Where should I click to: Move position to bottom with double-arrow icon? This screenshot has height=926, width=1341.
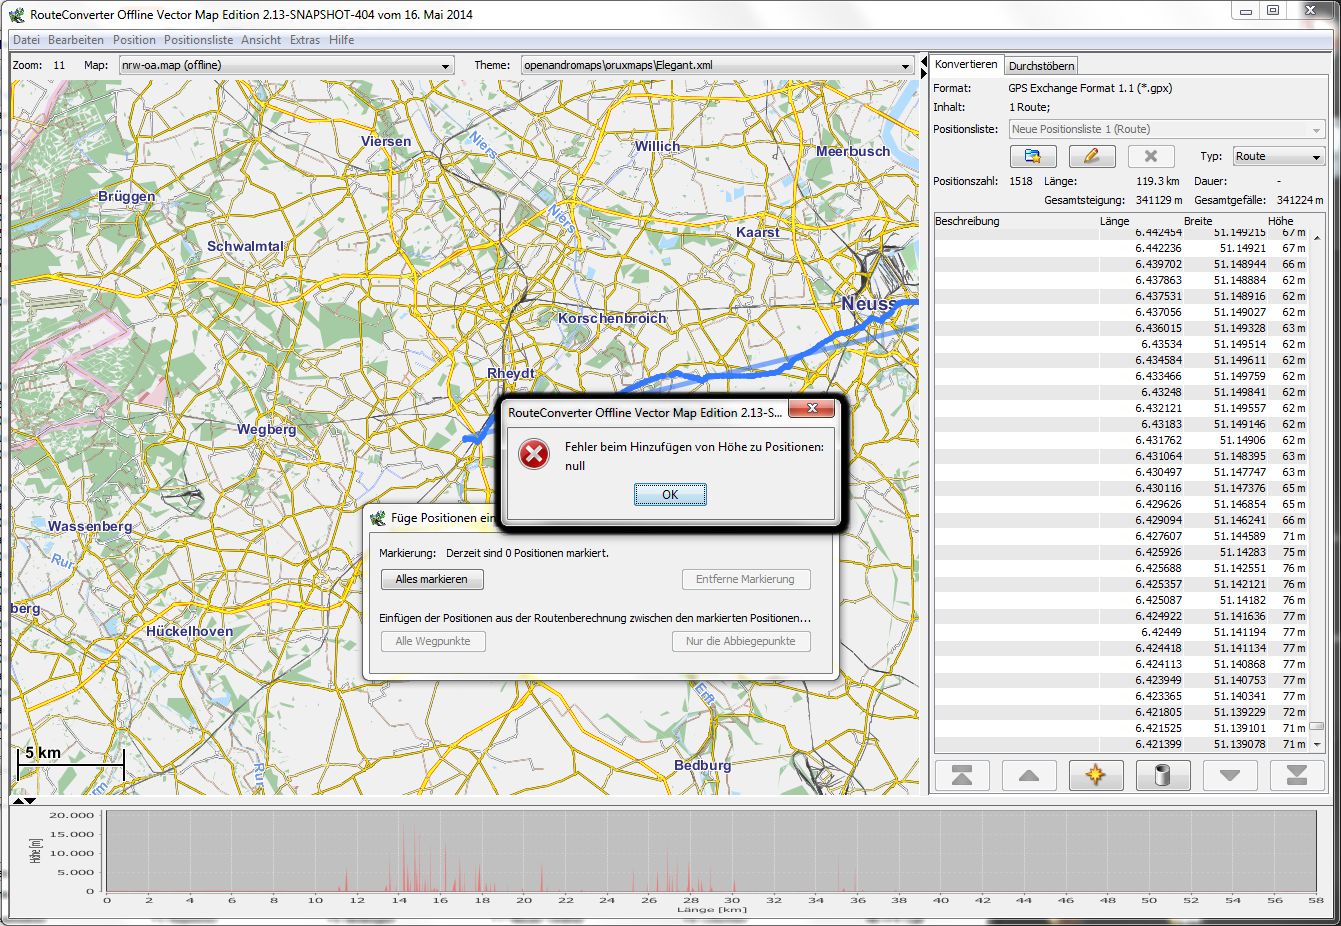(1296, 775)
